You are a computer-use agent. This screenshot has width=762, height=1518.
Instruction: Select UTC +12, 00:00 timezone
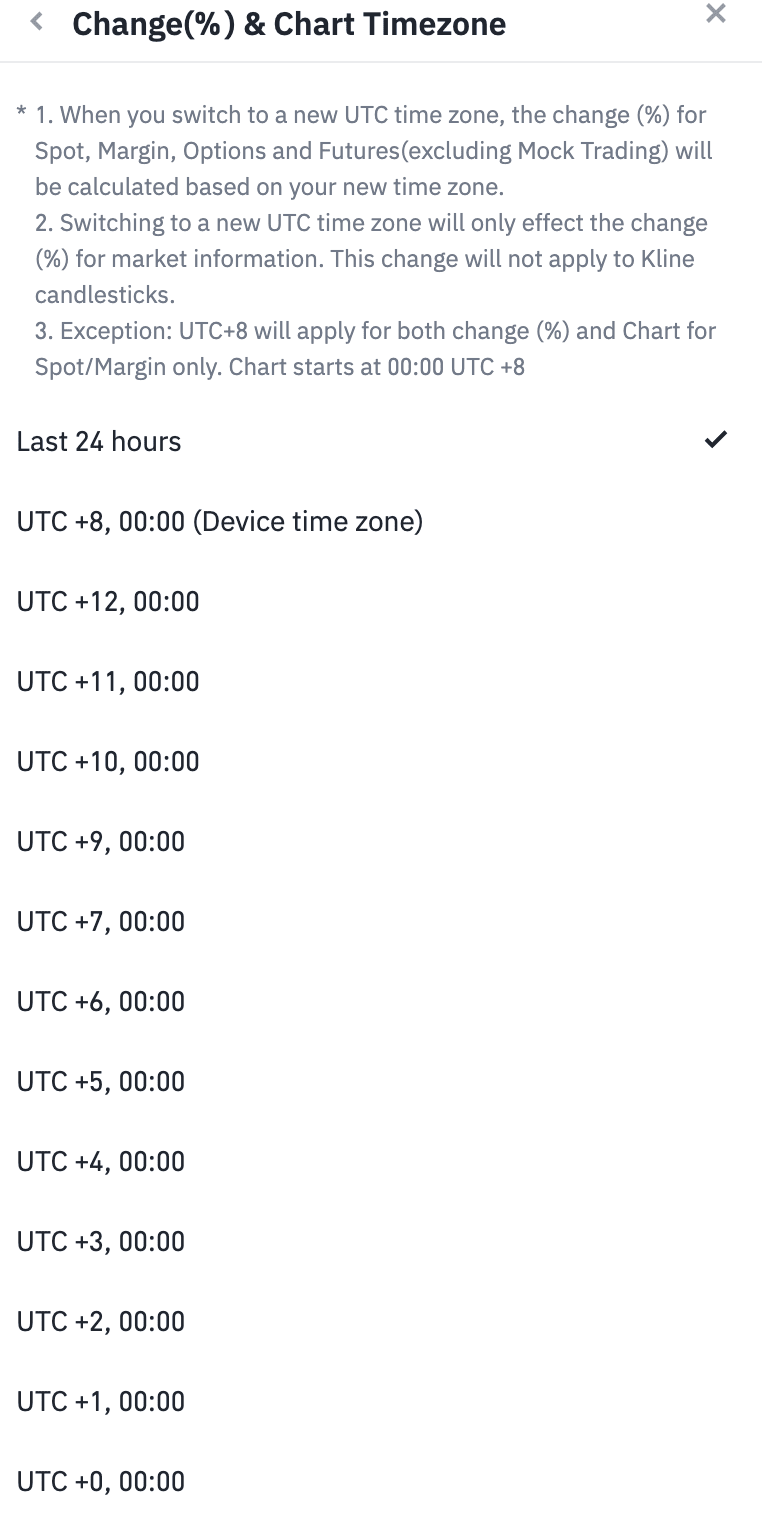[x=108, y=601]
